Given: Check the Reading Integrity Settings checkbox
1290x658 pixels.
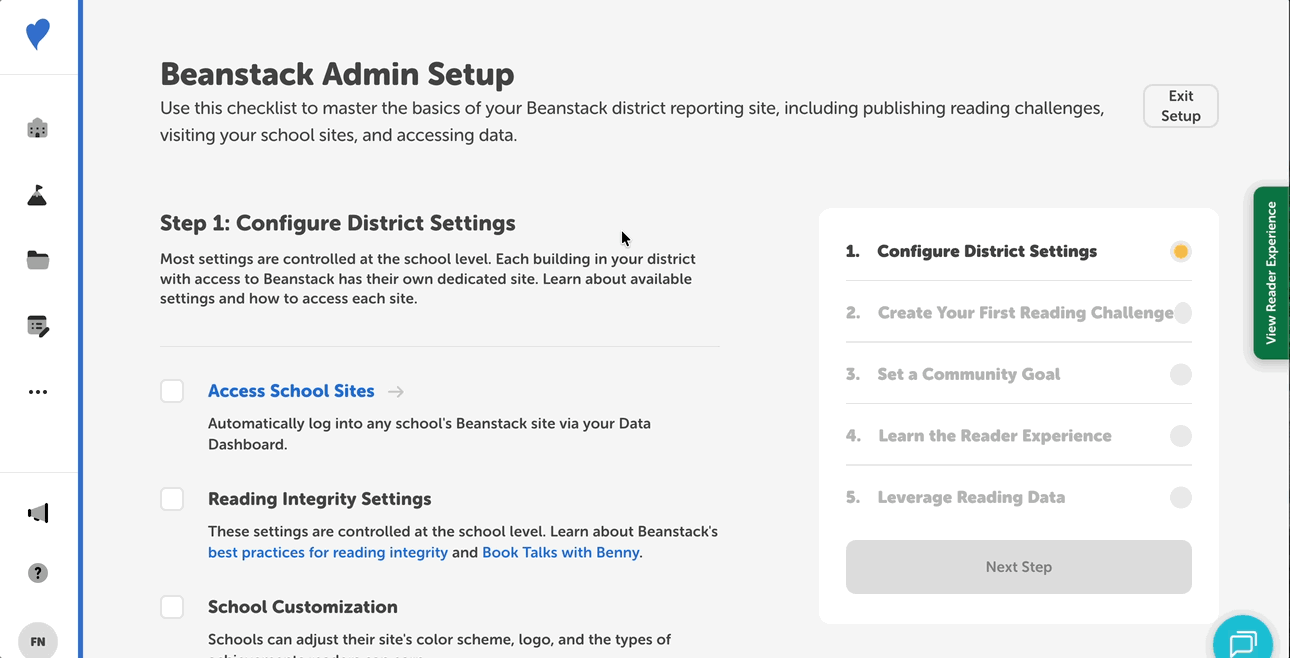Looking at the screenshot, I should pos(172,499).
